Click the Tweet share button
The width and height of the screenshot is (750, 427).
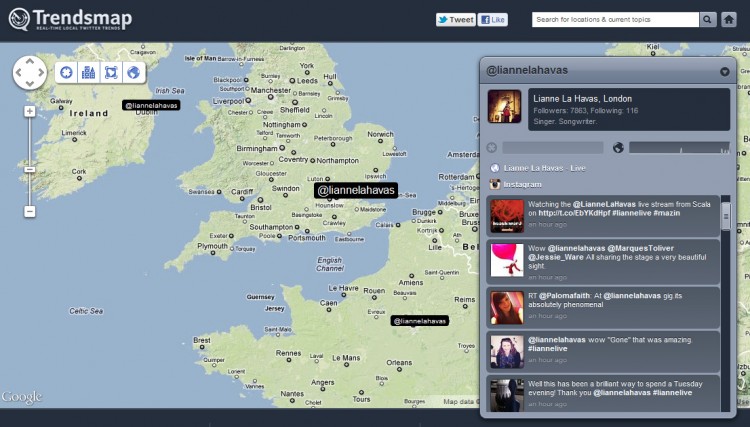point(455,20)
